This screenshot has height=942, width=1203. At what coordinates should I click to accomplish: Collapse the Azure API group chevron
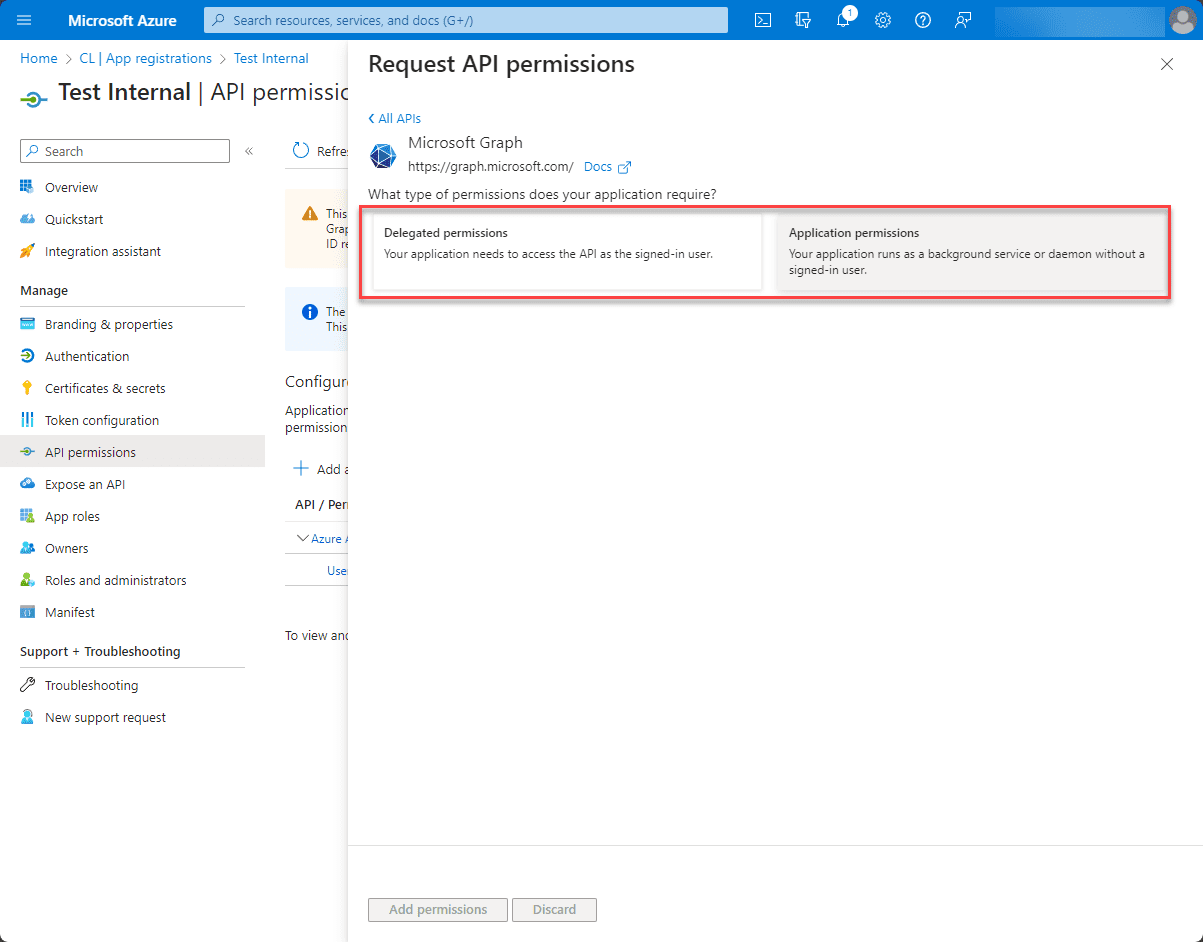pyautogui.click(x=303, y=538)
